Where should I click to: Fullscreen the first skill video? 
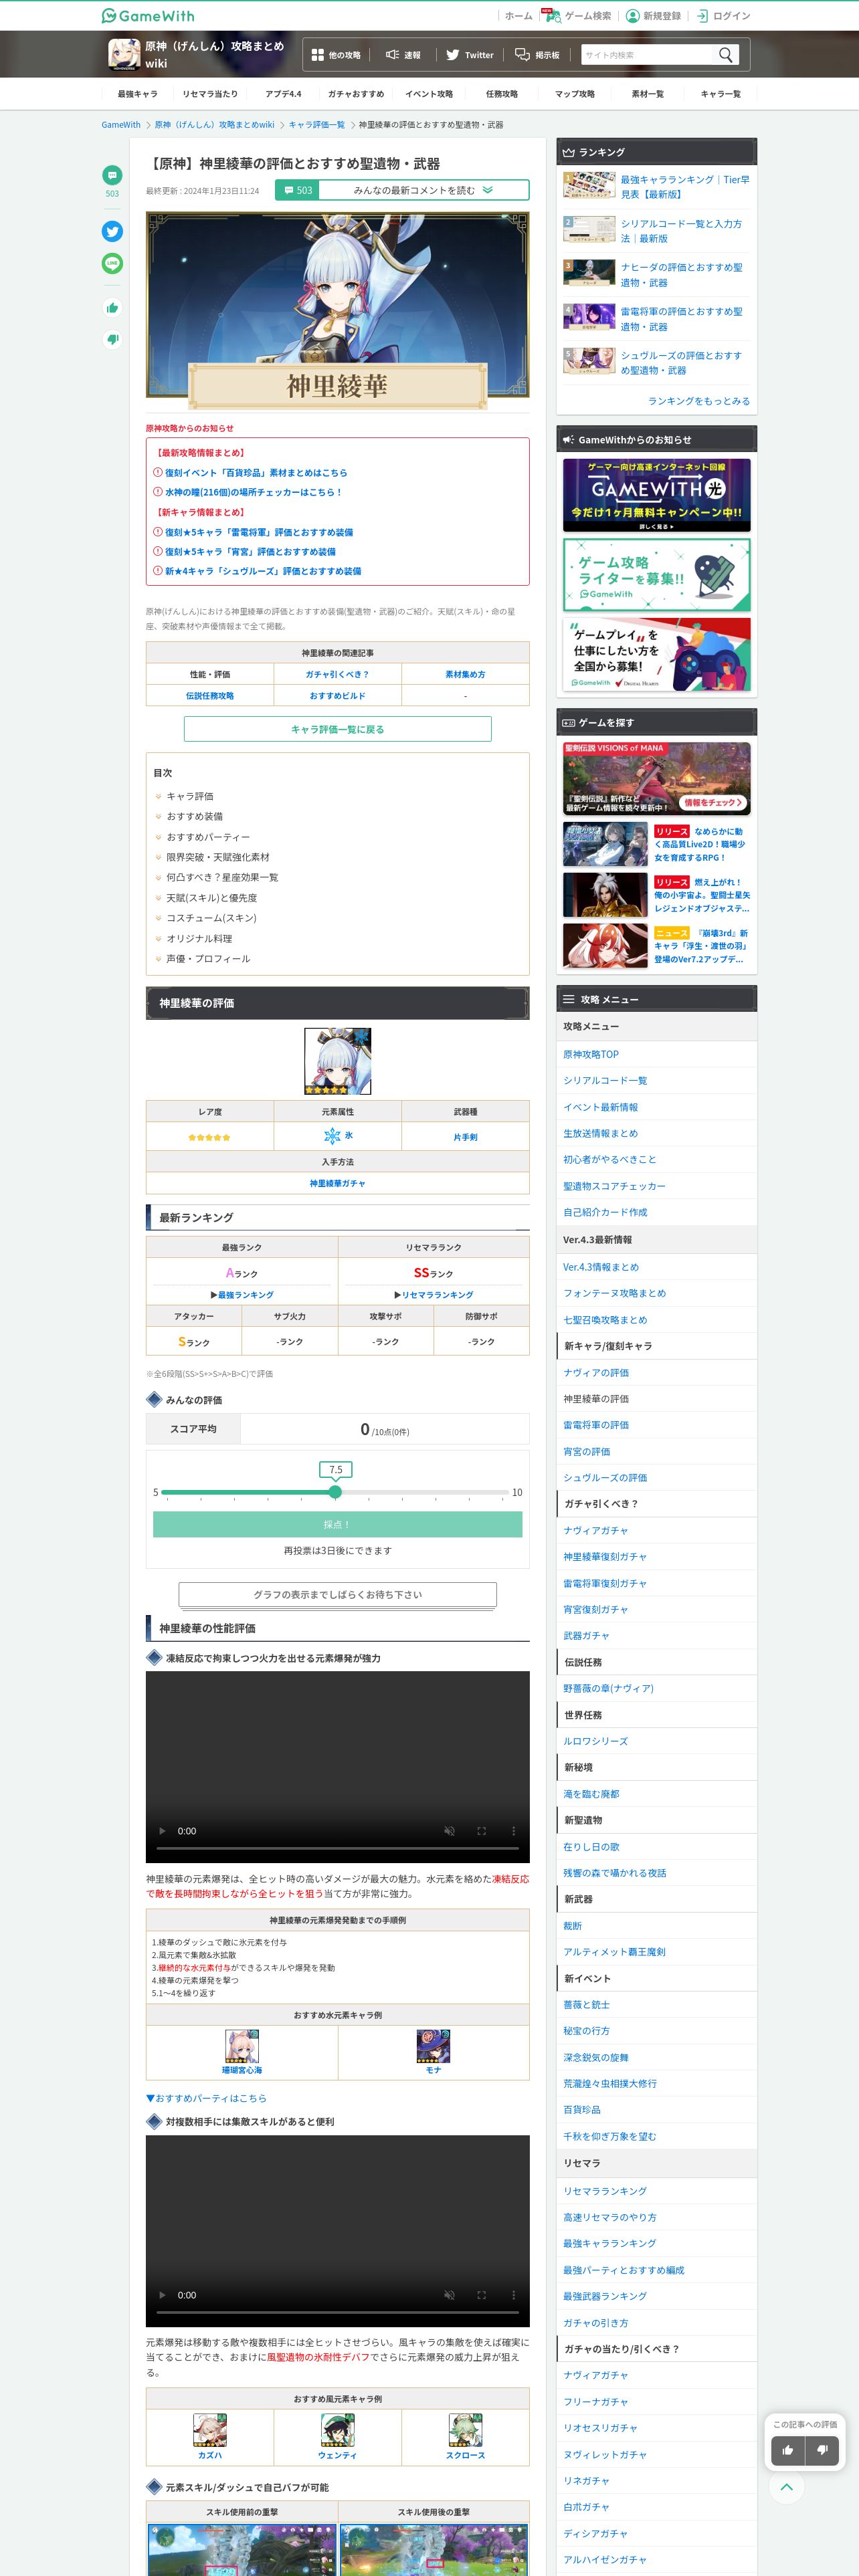pyautogui.click(x=481, y=1830)
